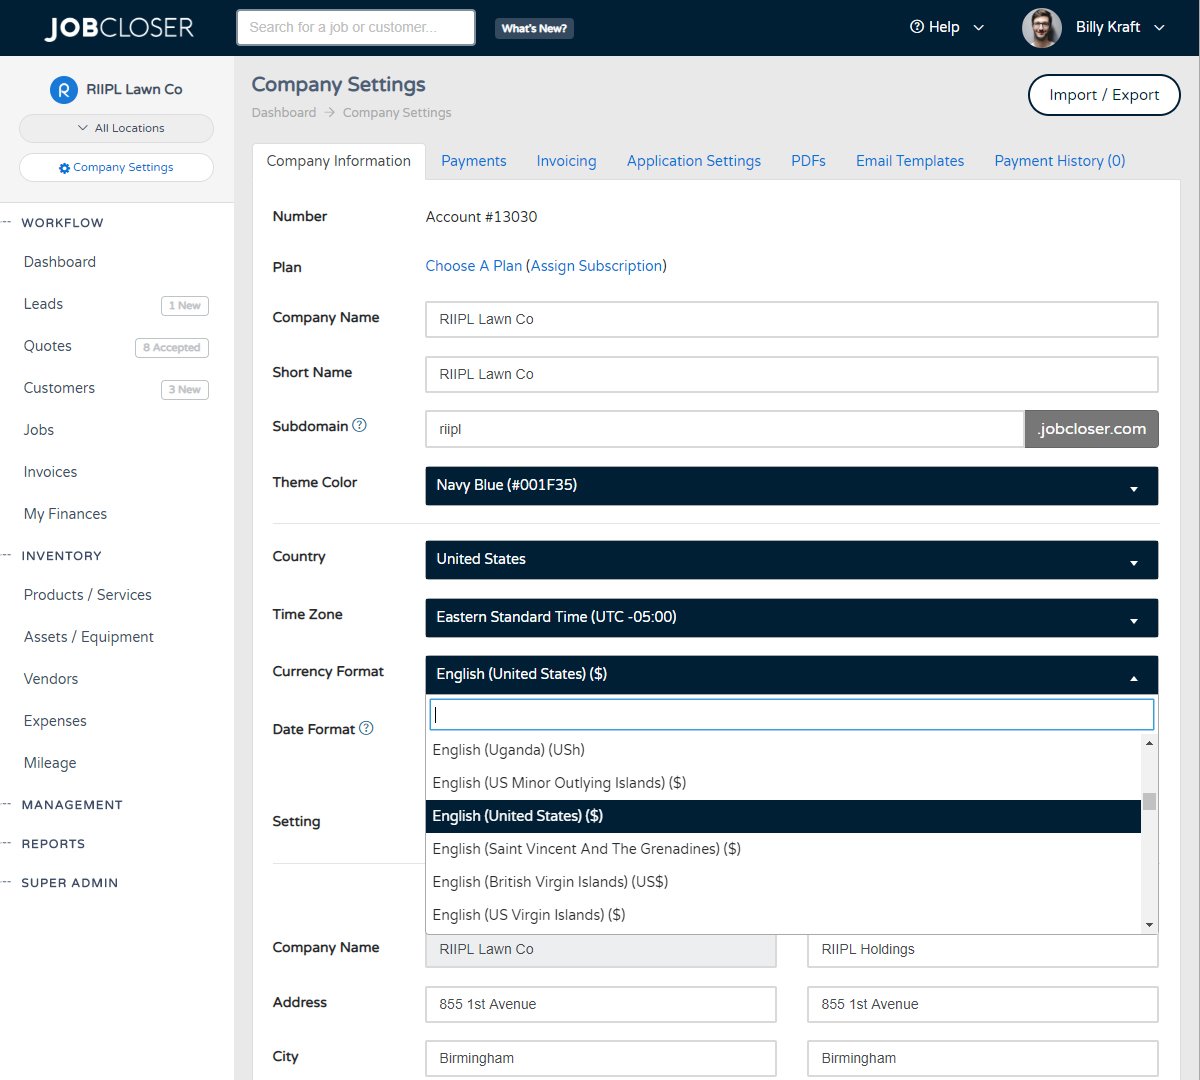
Task: Open the Time Zone dropdown
Action: pyautogui.click(x=791, y=617)
